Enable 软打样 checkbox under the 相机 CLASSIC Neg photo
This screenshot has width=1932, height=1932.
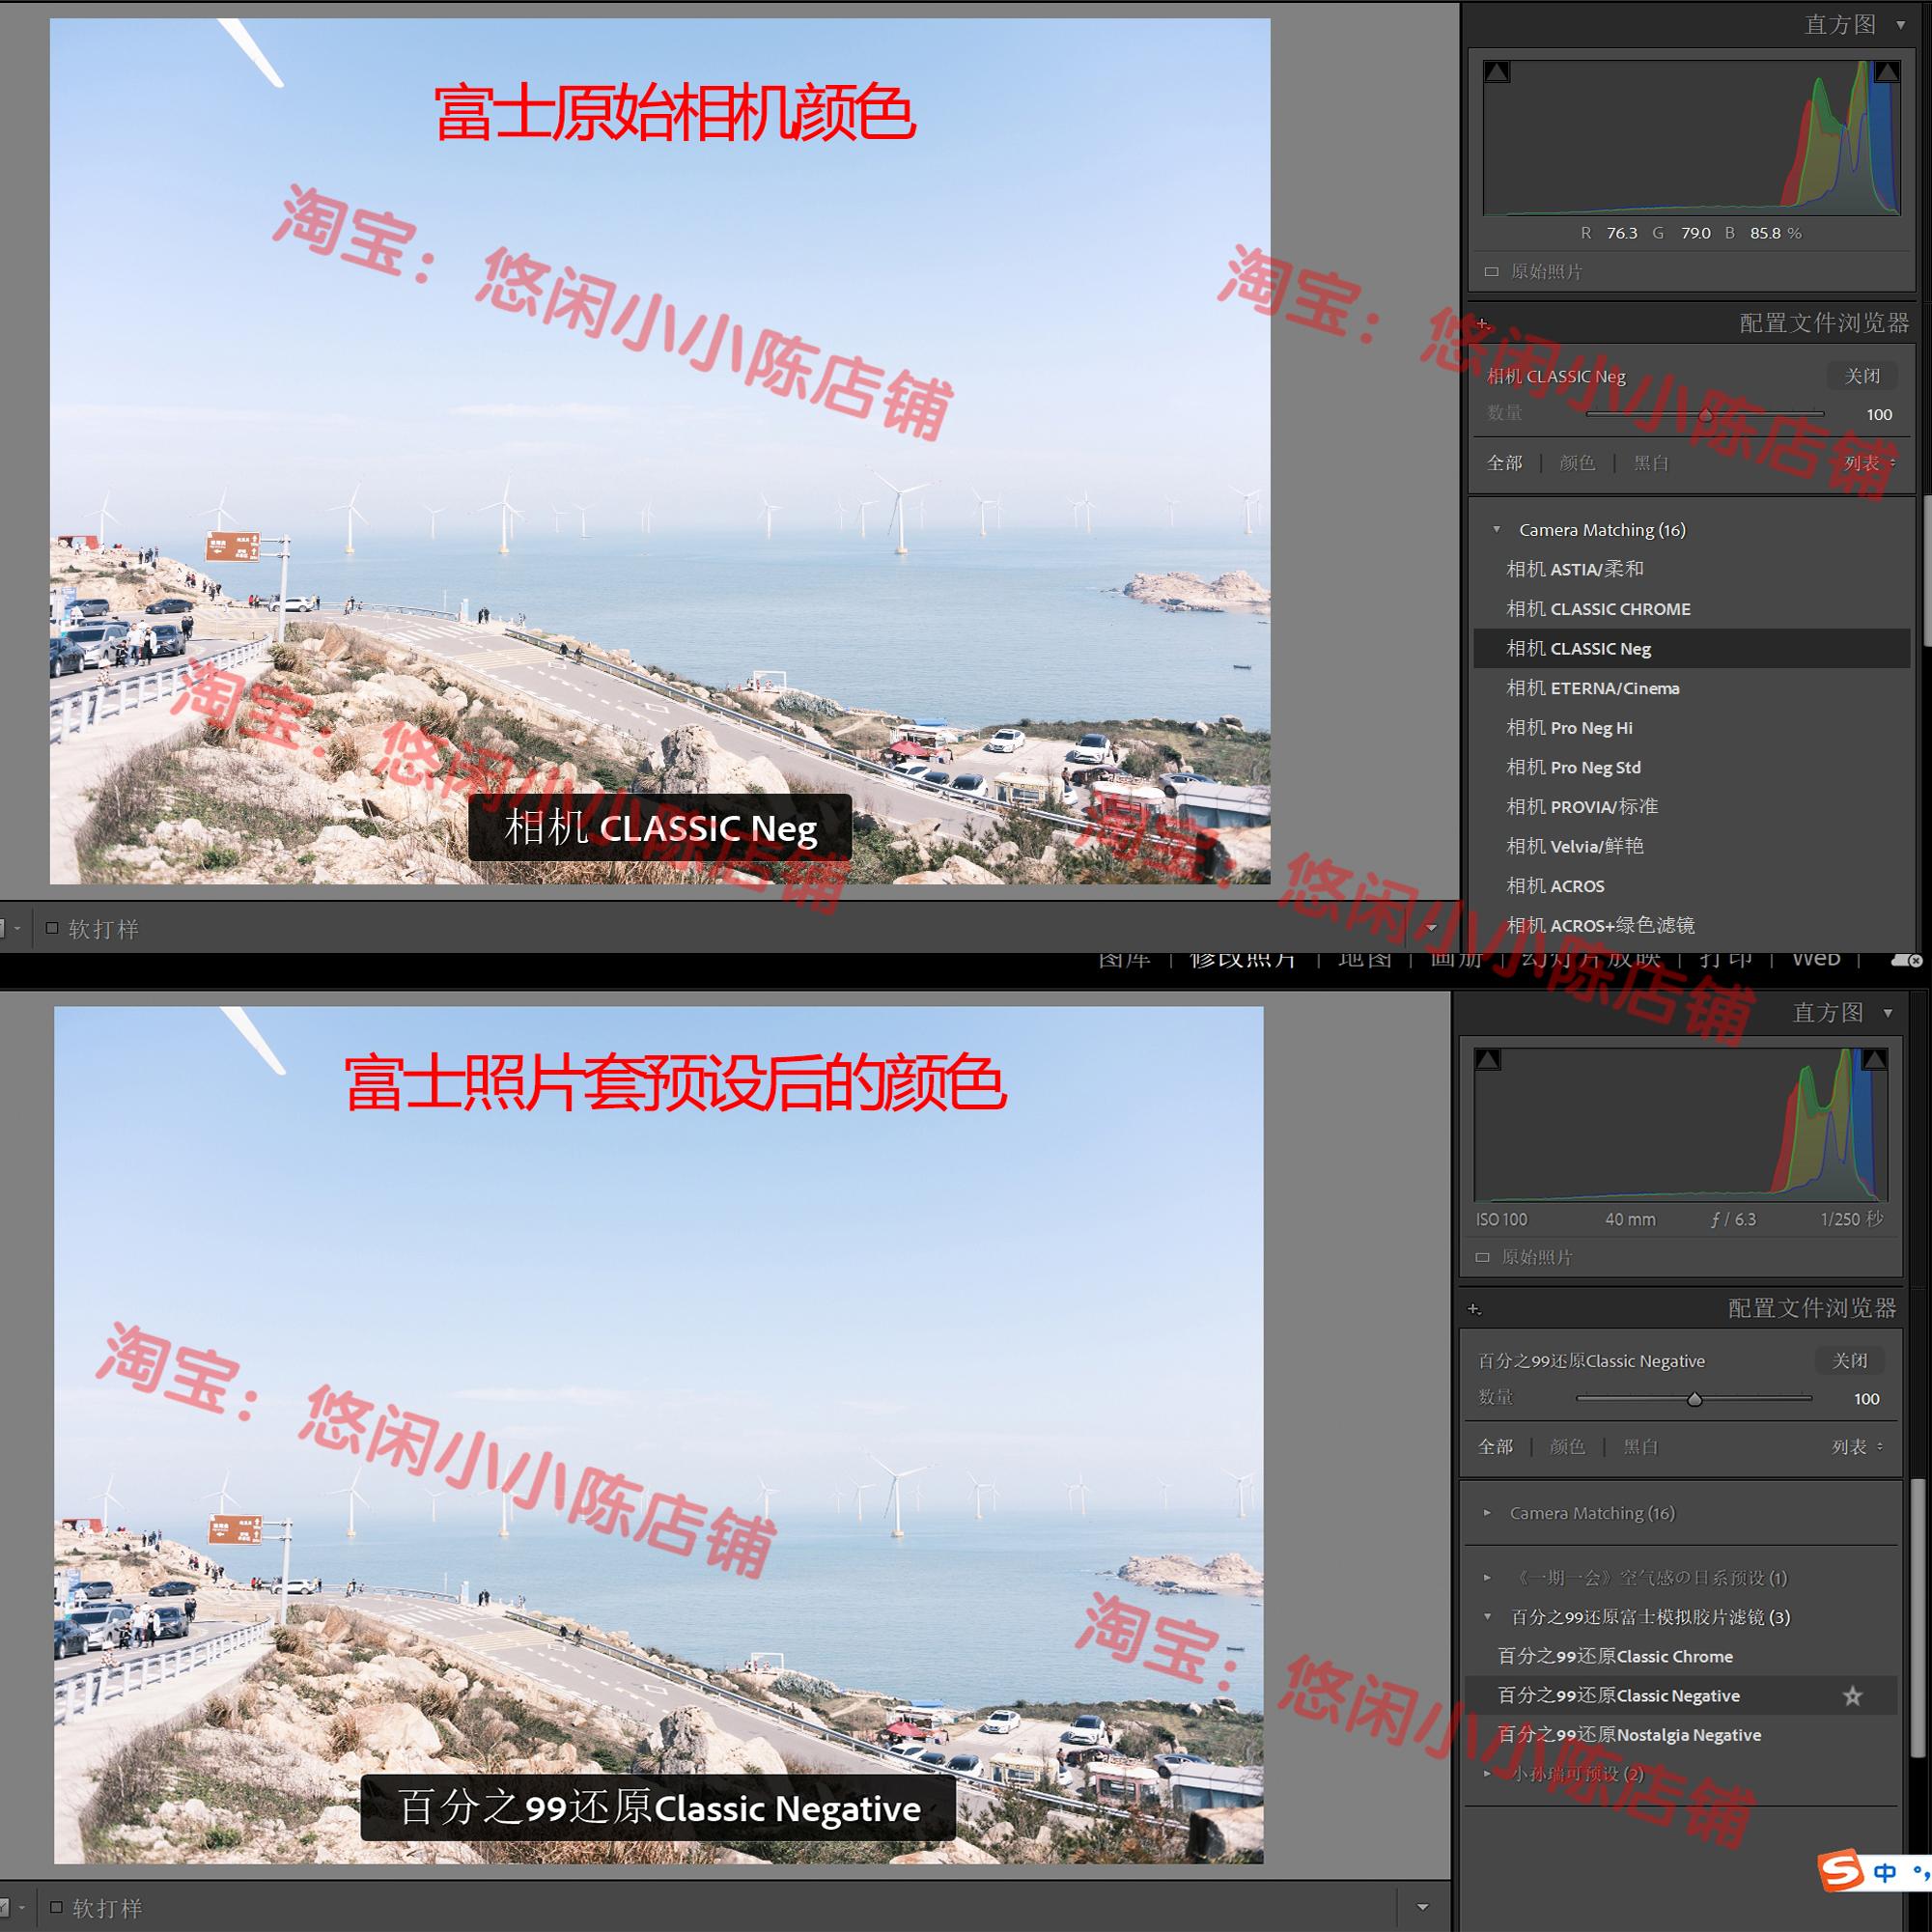pos(52,928)
